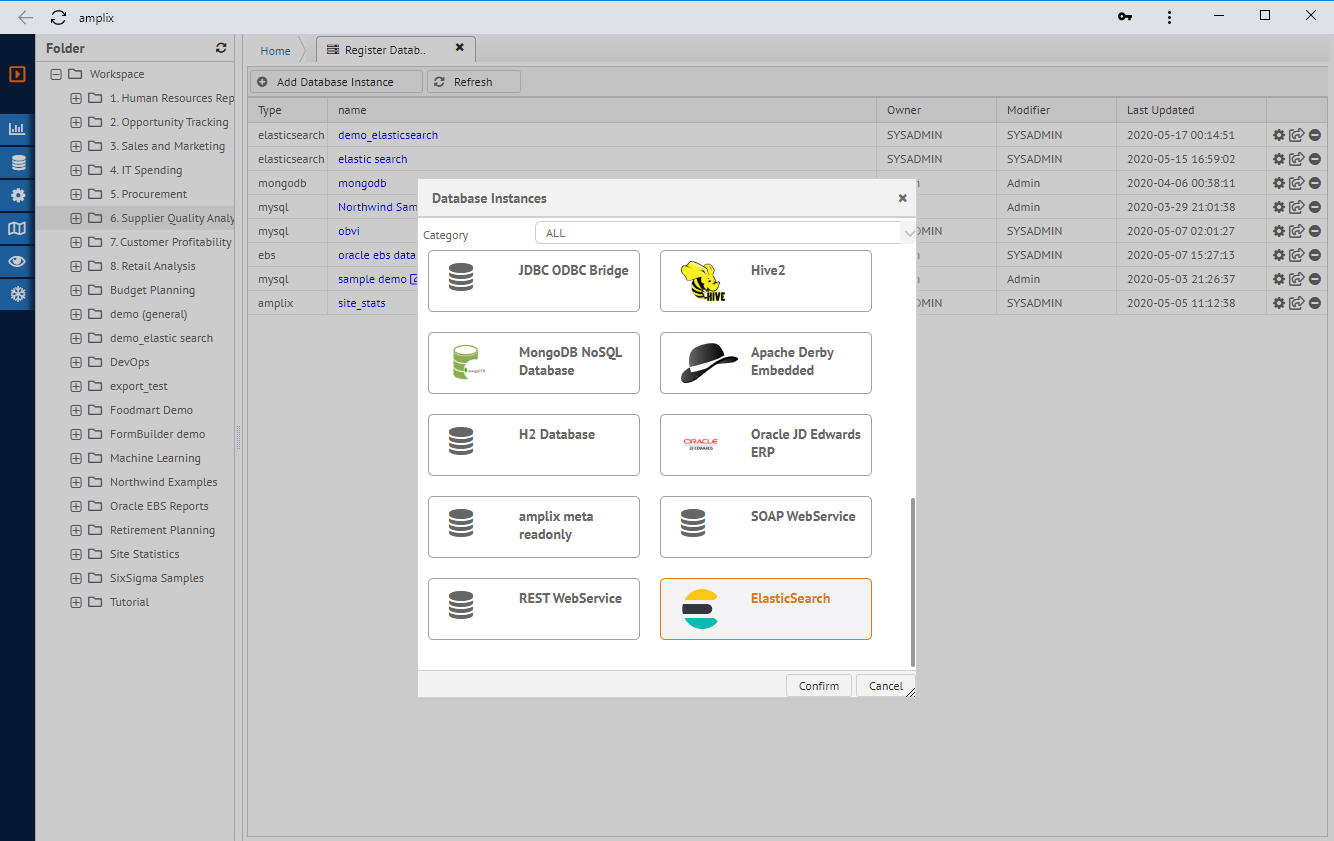Choose the MongoDB NoSQL Database card
Image resolution: width=1334 pixels, height=841 pixels.
pyautogui.click(x=534, y=363)
